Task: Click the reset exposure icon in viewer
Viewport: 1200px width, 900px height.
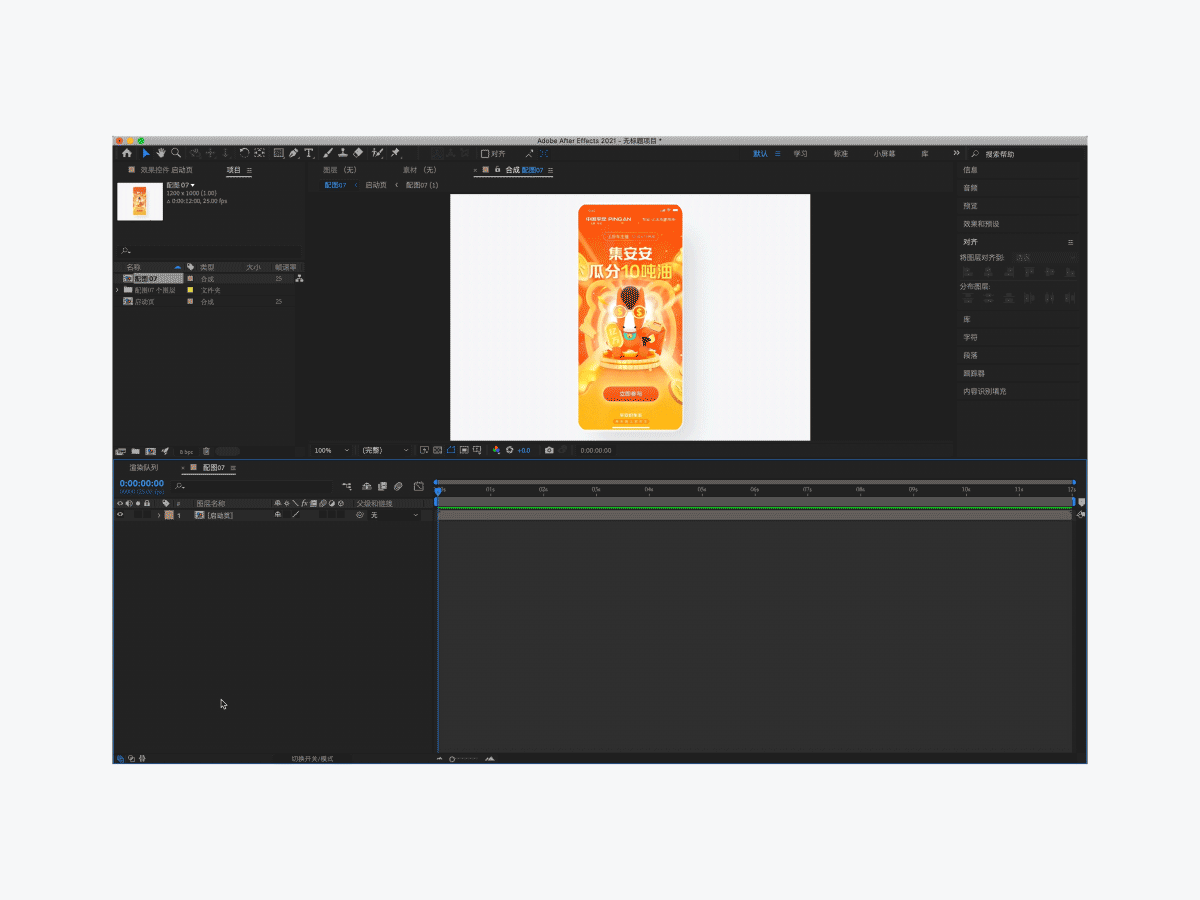Action: [x=509, y=450]
